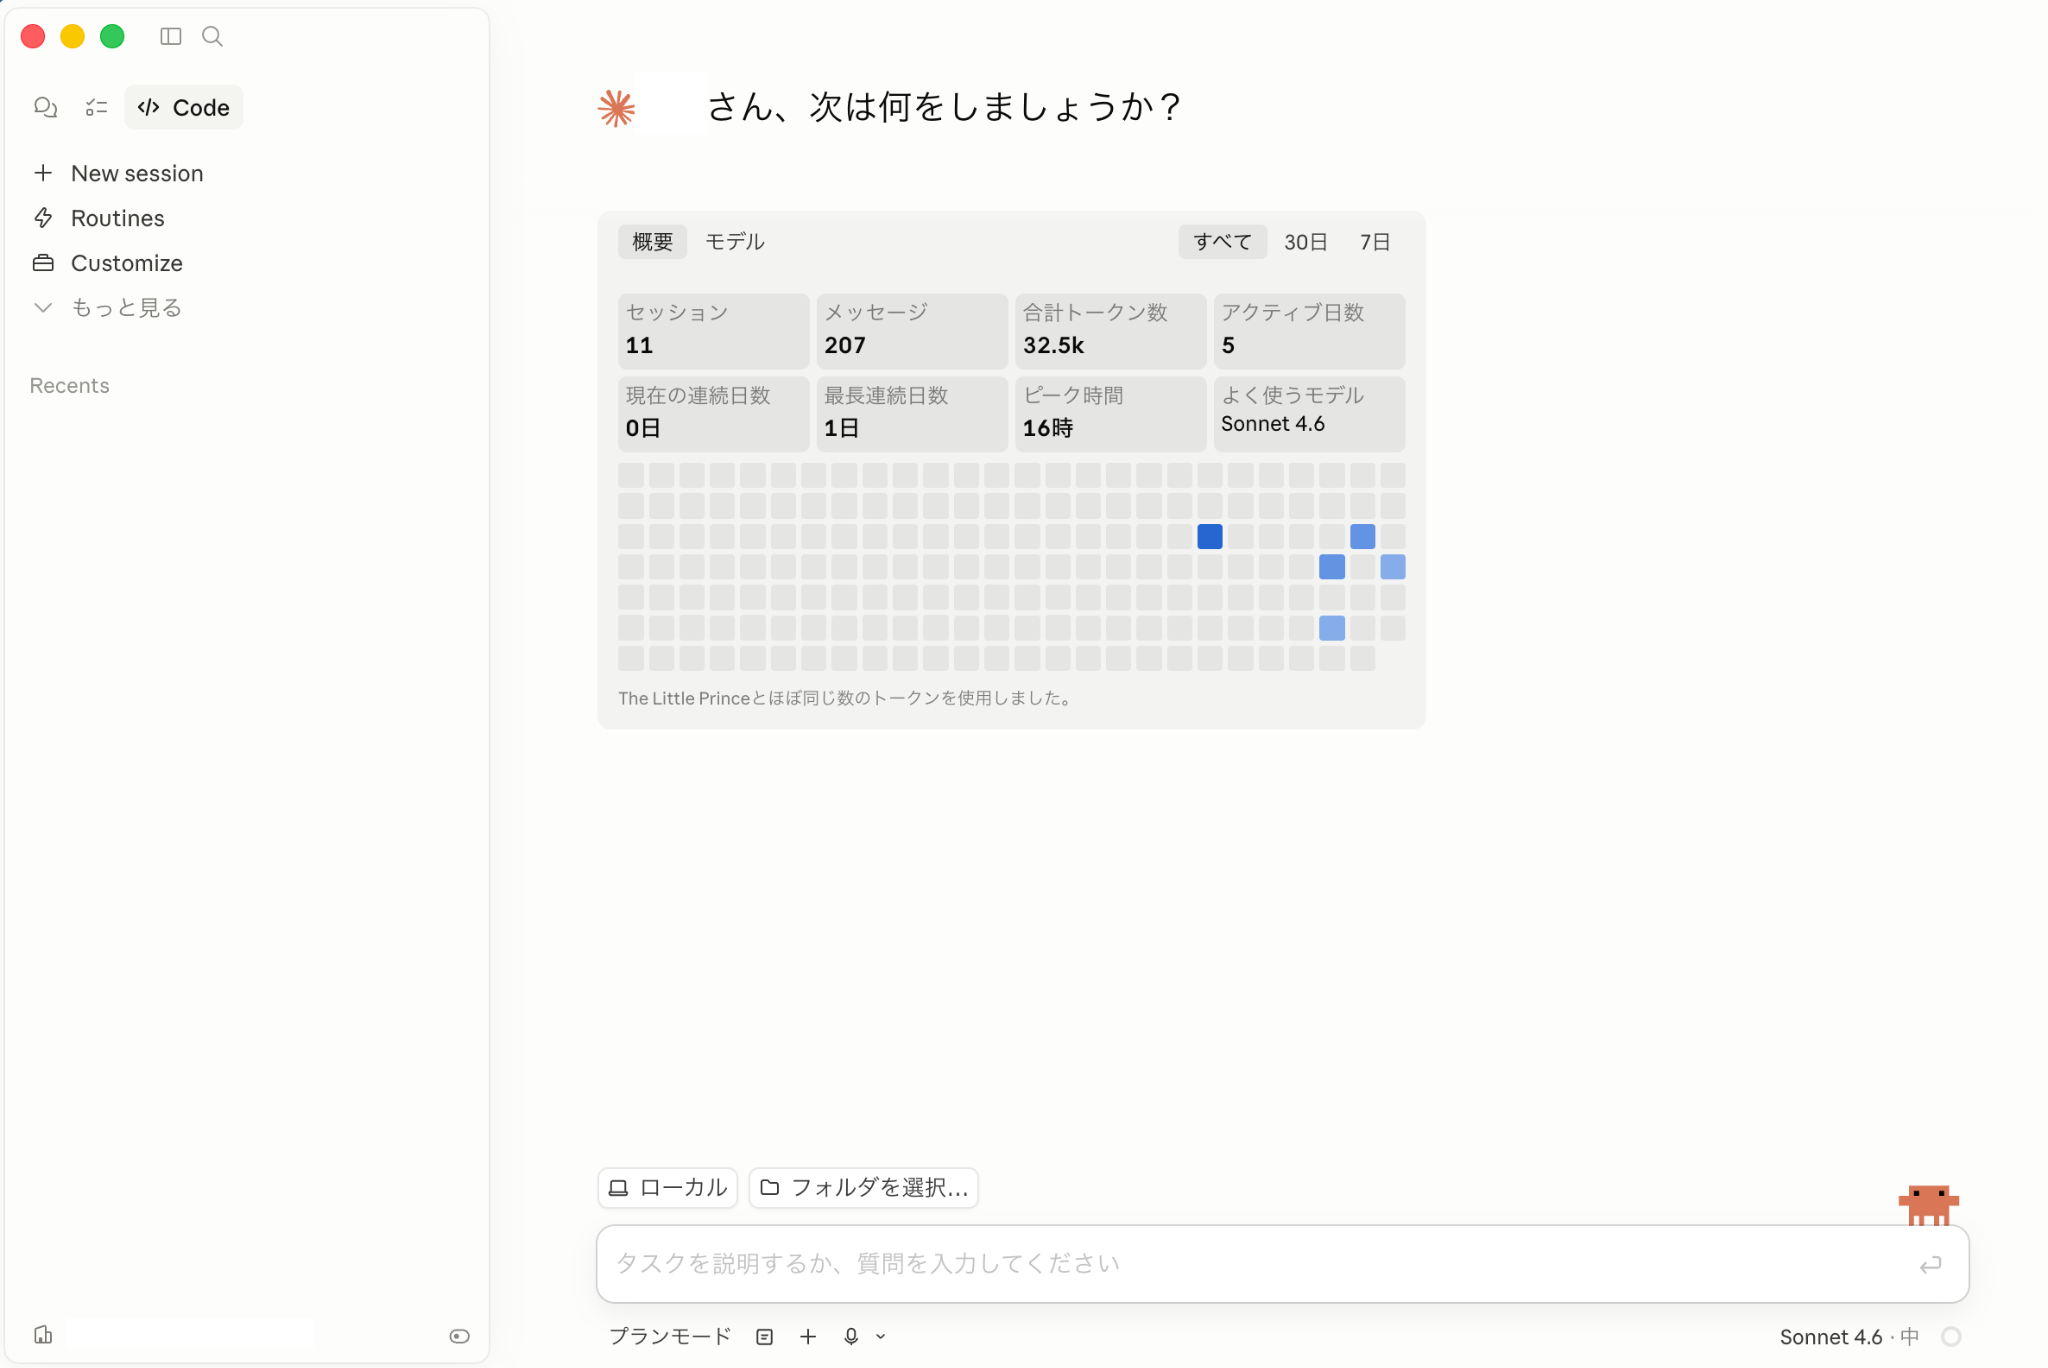Open context notes icon beside プランモード
The height and width of the screenshot is (1368, 2048).
(763, 1336)
